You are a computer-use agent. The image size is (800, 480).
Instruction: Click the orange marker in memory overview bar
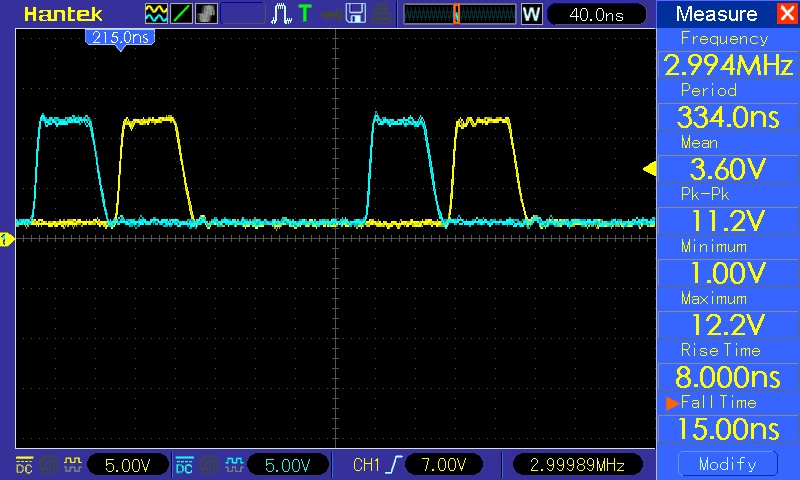(457, 14)
